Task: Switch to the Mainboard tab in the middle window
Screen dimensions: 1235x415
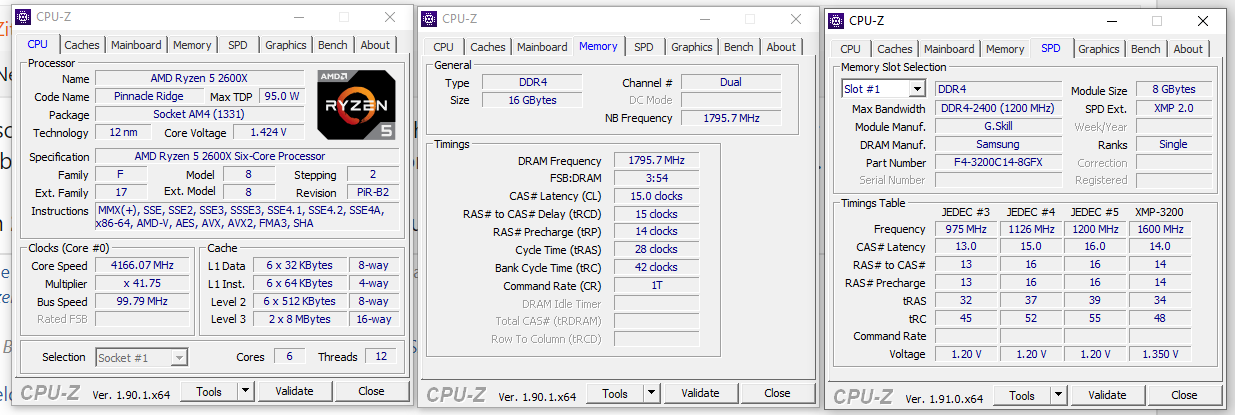Action: [x=542, y=47]
